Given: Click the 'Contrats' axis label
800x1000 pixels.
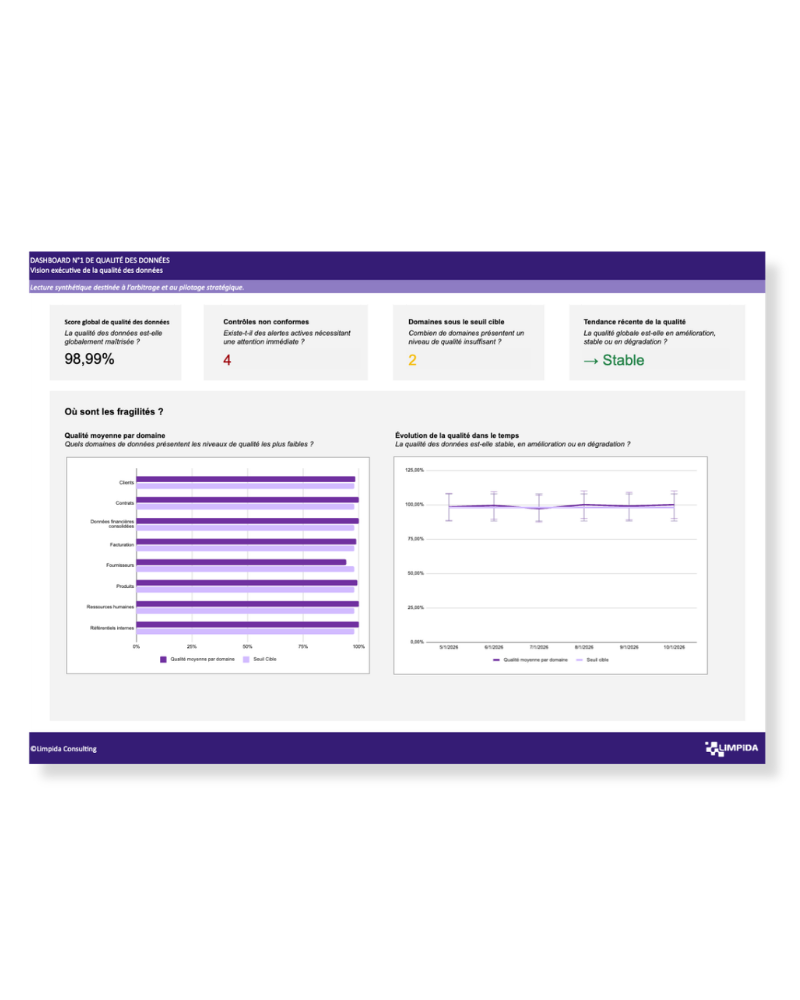Looking at the screenshot, I should pos(124,503).
